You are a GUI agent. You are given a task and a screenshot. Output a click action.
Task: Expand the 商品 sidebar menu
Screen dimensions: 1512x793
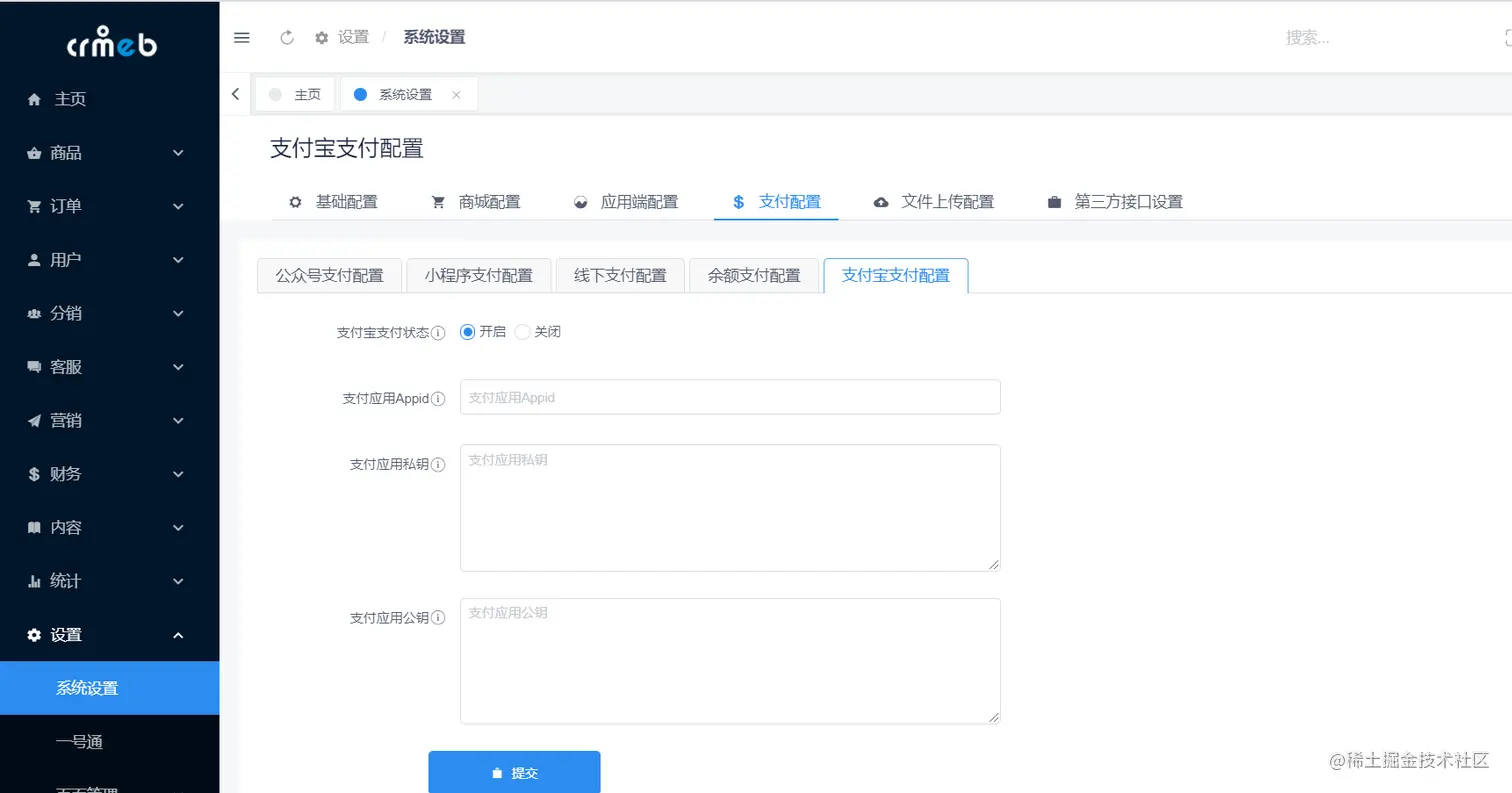pos(178,153)
